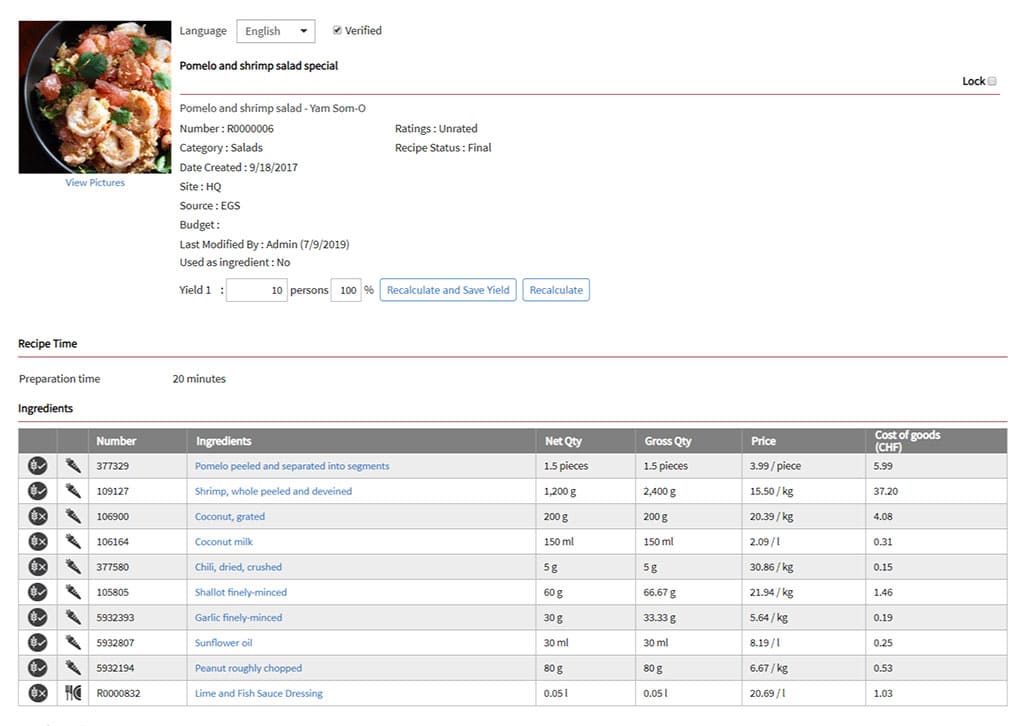1024x726 pixels.
Task: Open the Language dropdown set to English
Action: click(275, 31)
